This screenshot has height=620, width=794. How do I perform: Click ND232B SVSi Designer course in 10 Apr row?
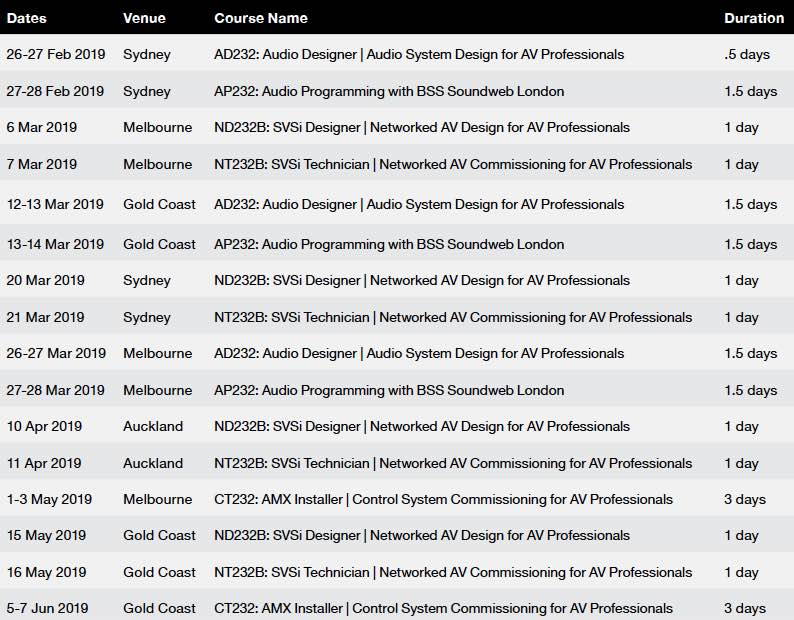[422, 427]
